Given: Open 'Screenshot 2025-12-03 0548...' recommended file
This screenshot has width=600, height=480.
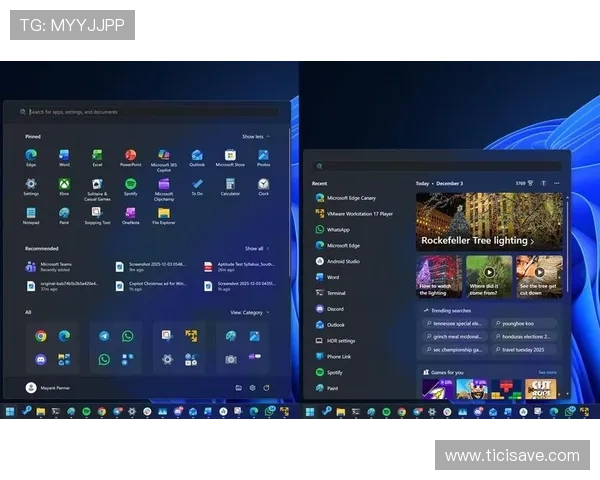Looking at the screenshot, I should pos(151,267).
